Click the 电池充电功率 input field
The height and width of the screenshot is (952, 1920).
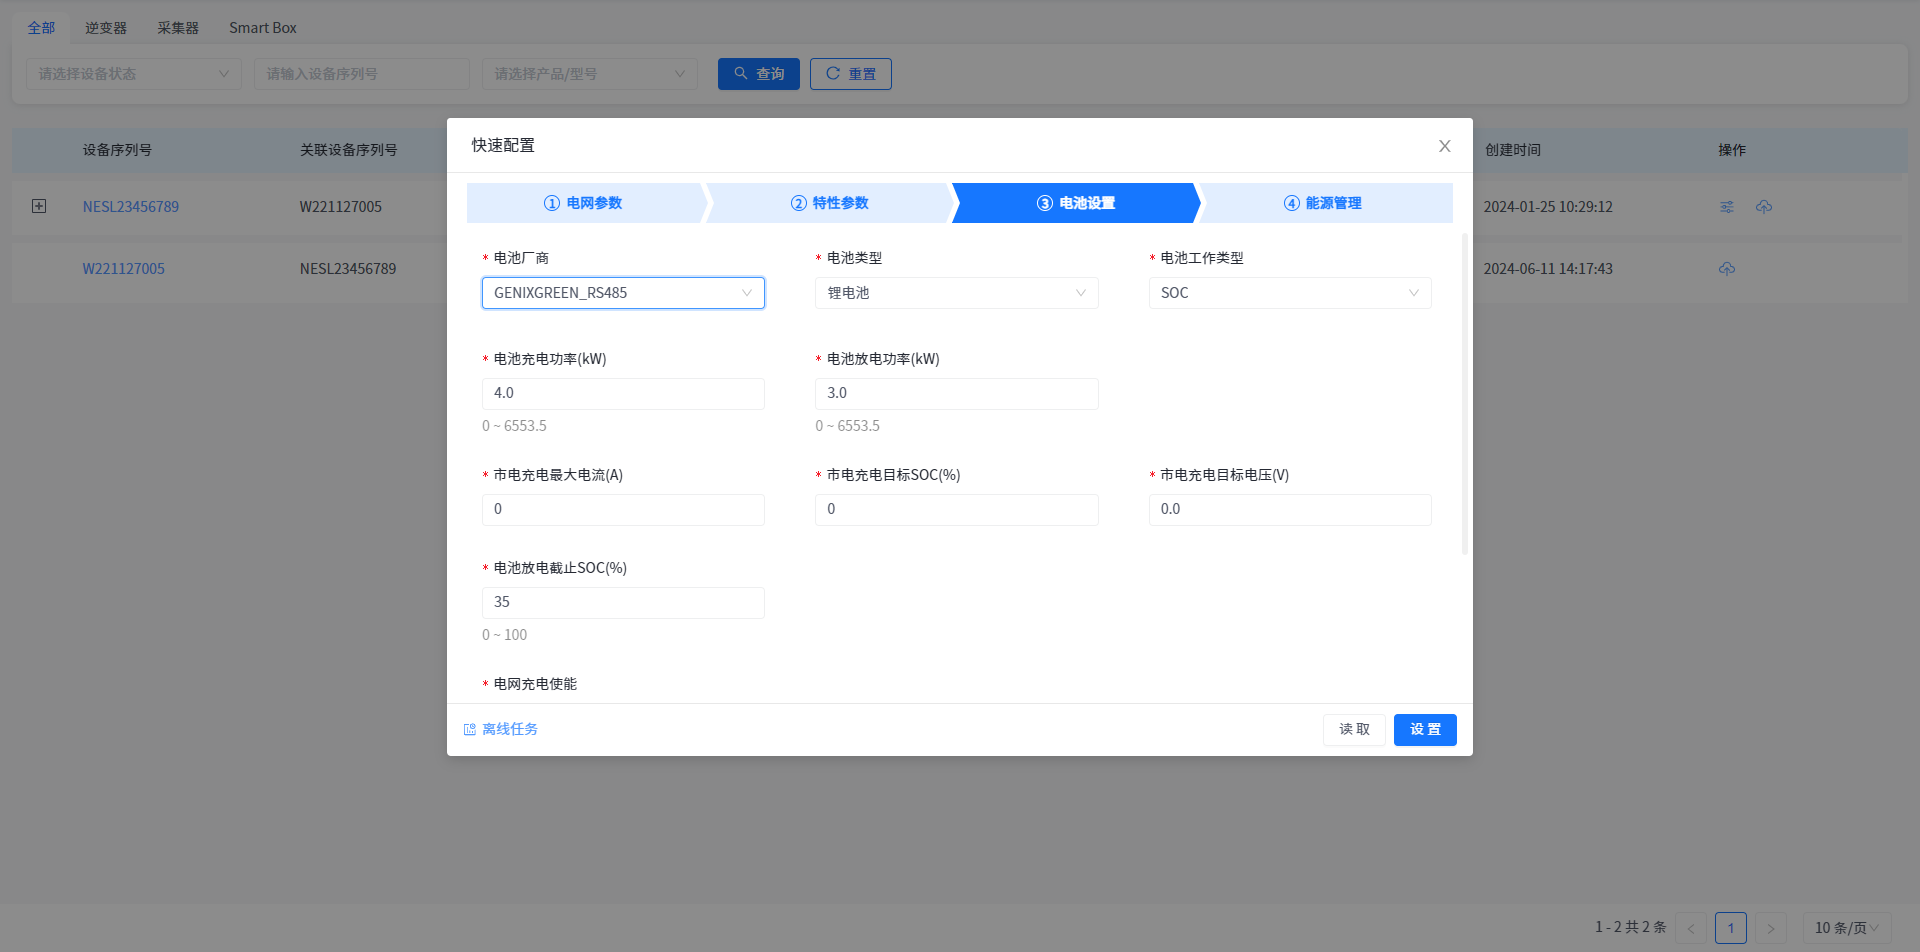click(623, 394)
